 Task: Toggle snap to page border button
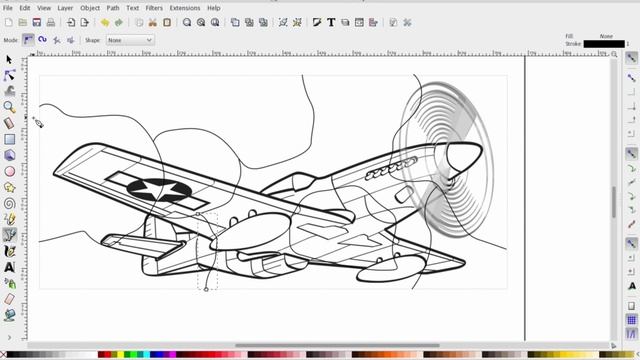coord(631,306)
